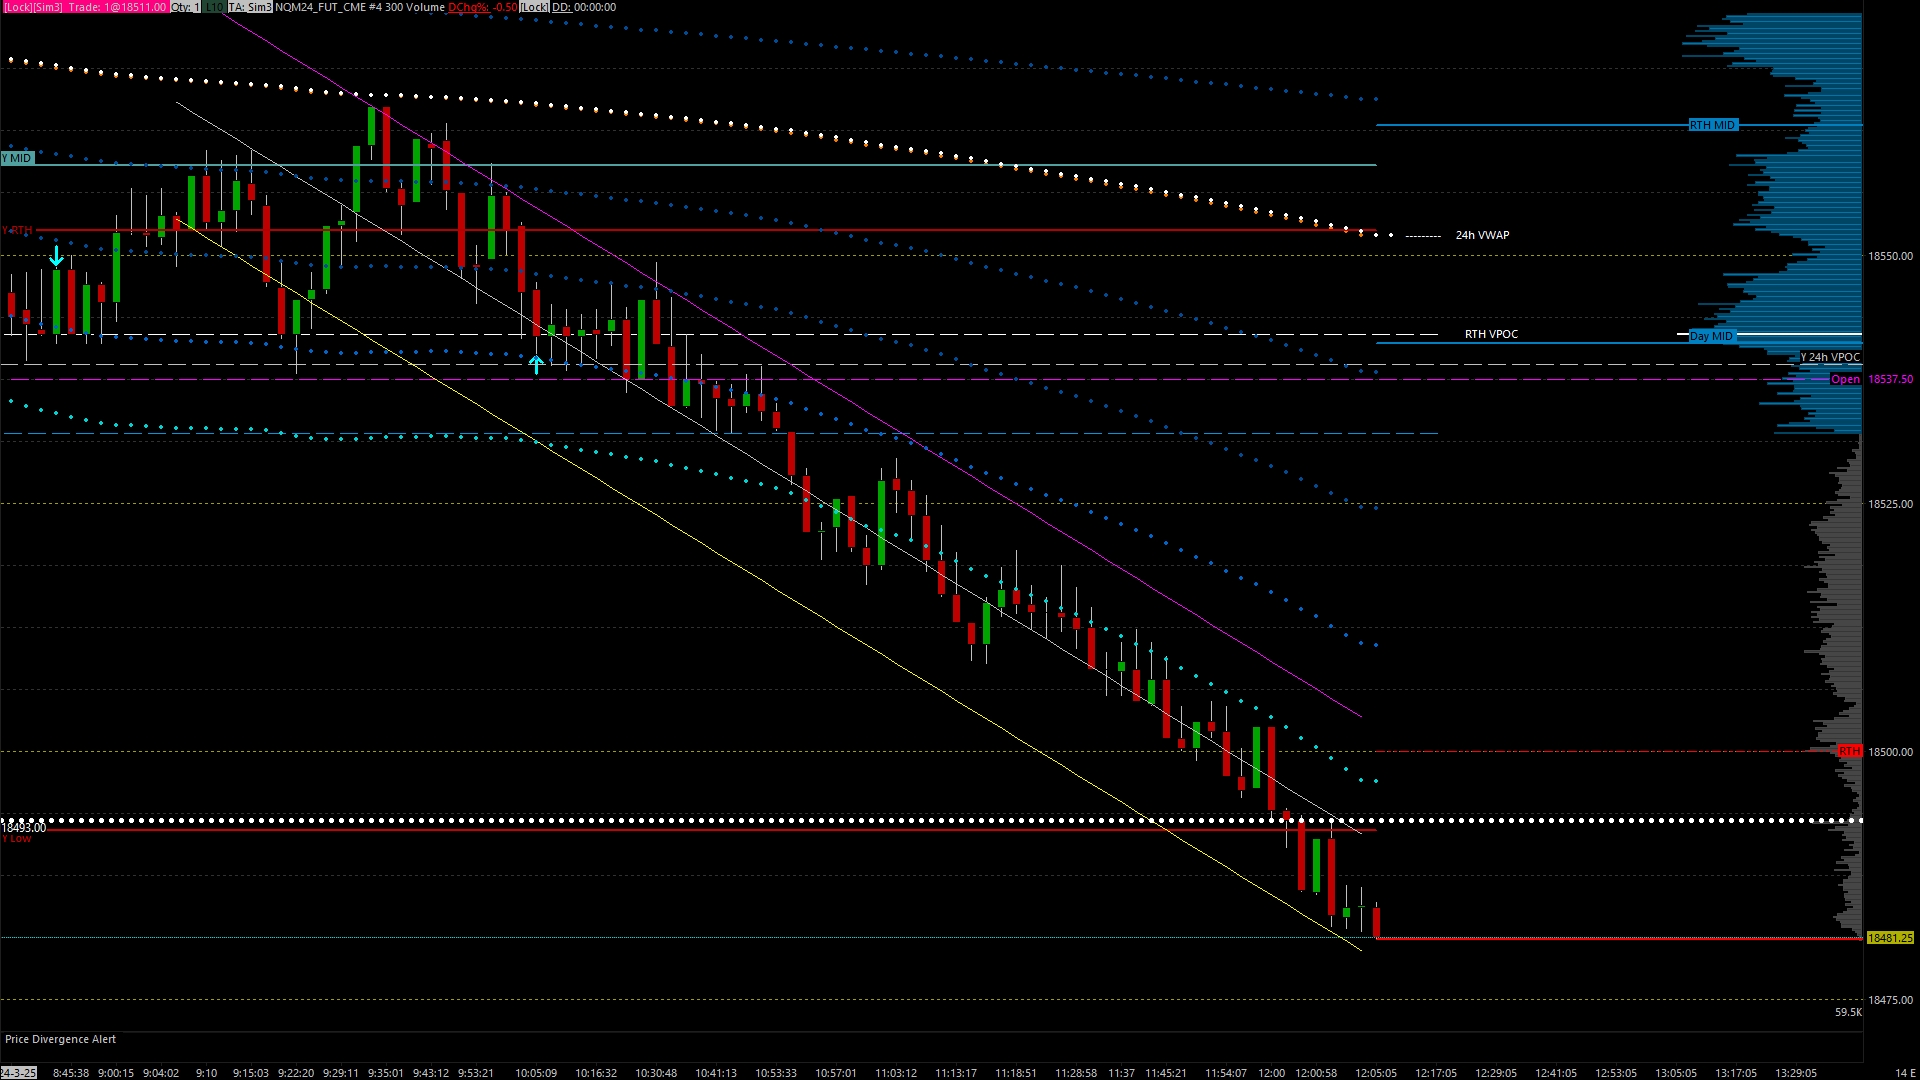Open the NQM24_FUT_CME symbol selector
Image resolution: width=1920 pixels, height=1080 pixels.
(x=320, y=7)
